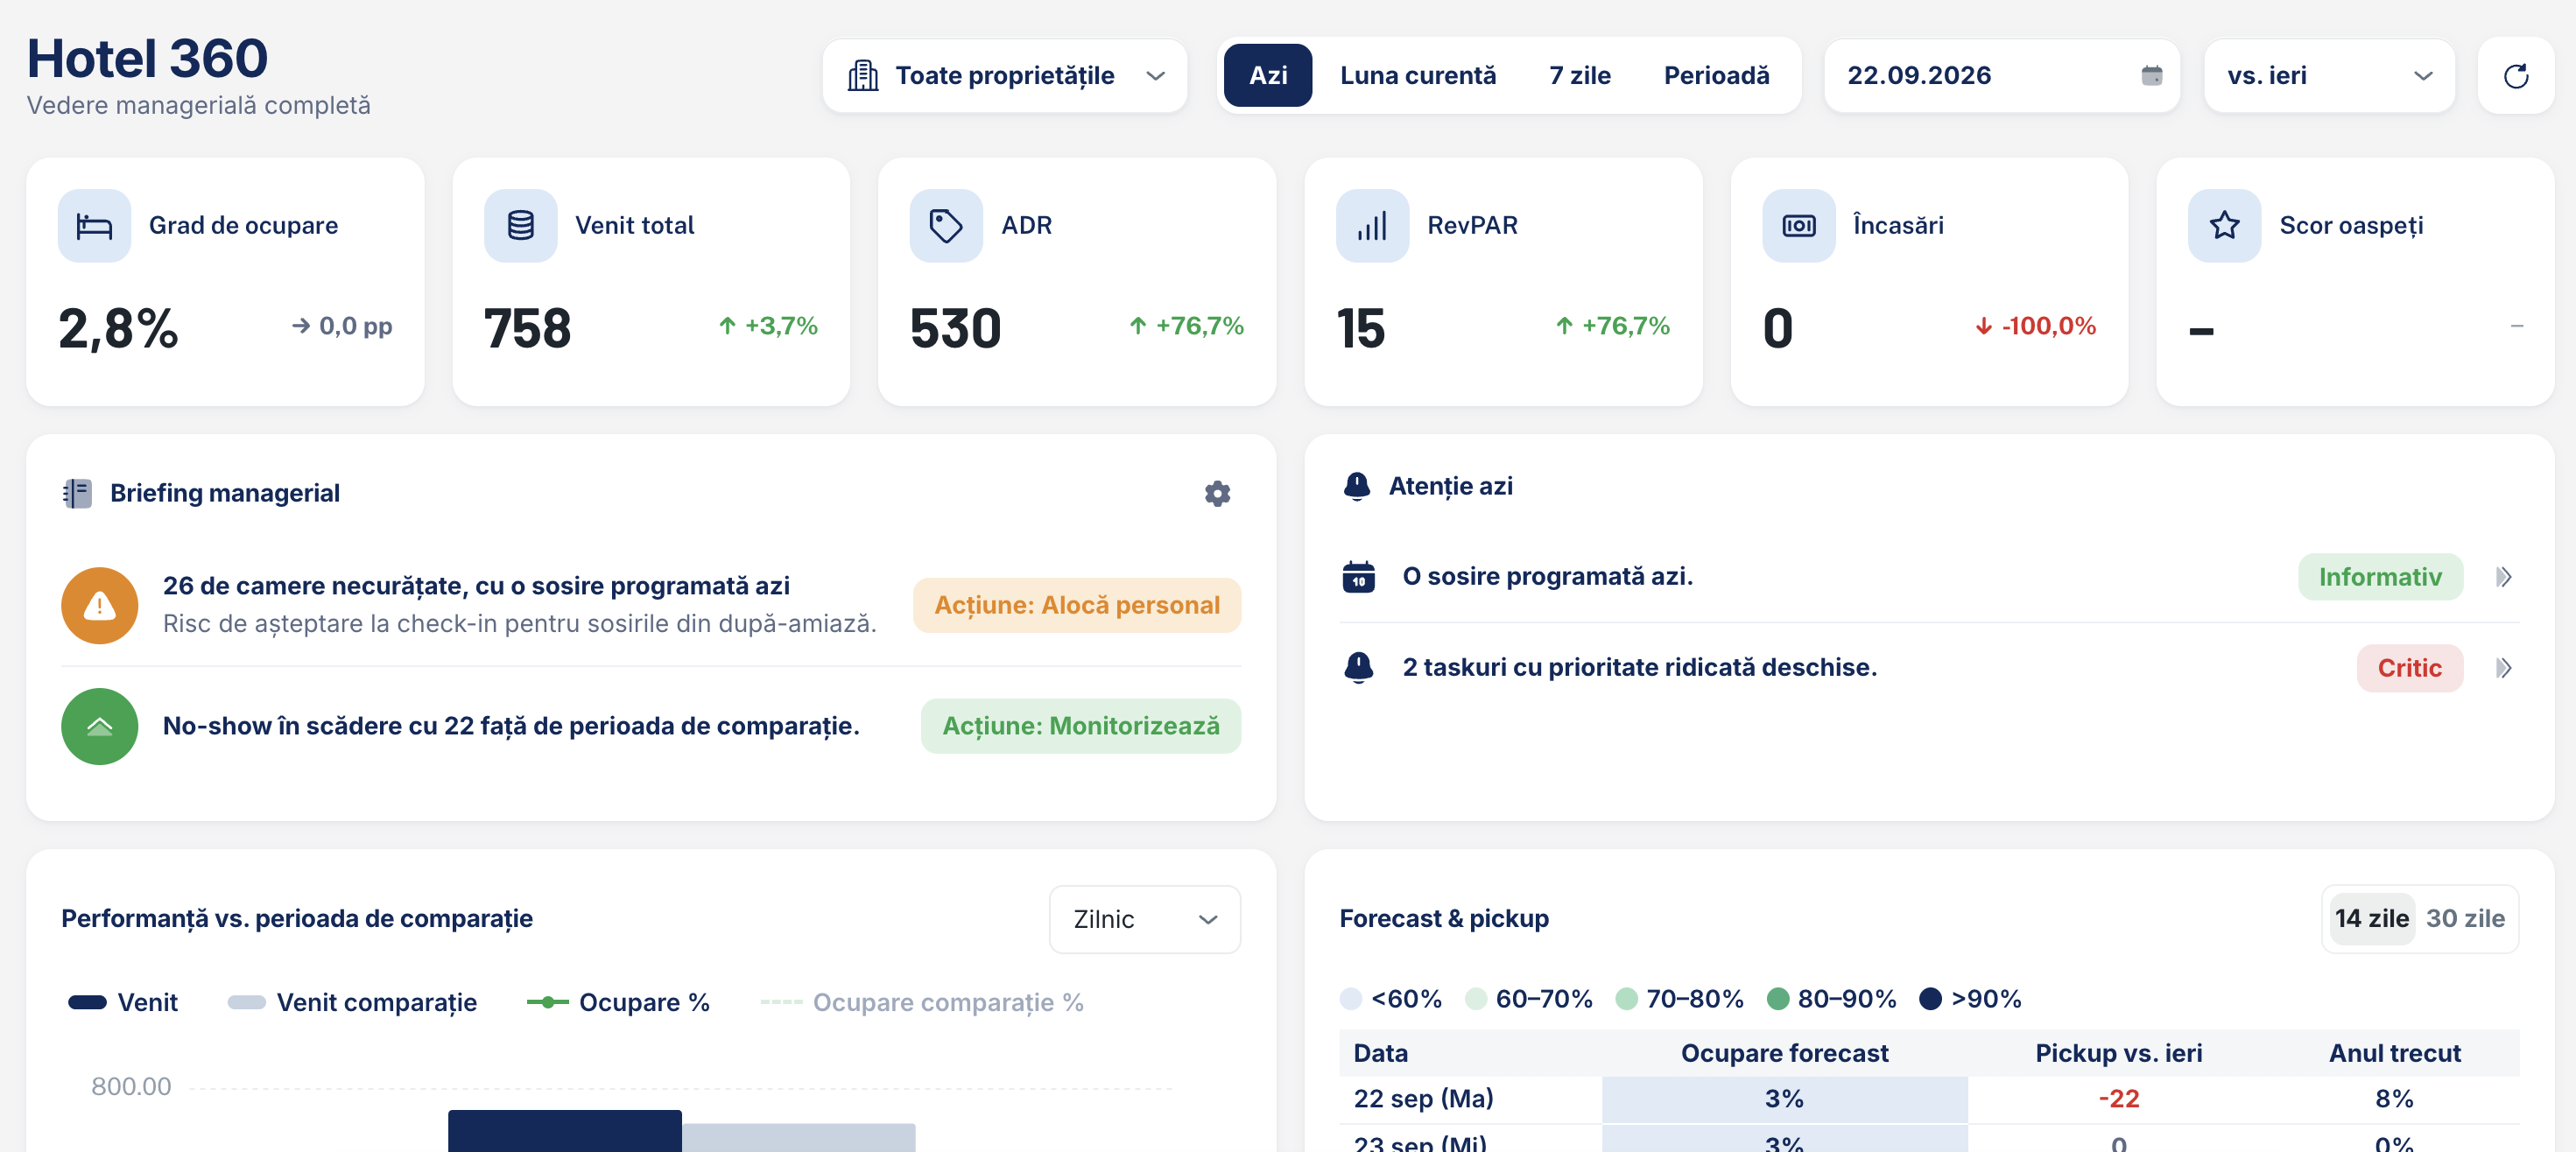Open the calendar icon in date field

click(x=2151, y=76)
